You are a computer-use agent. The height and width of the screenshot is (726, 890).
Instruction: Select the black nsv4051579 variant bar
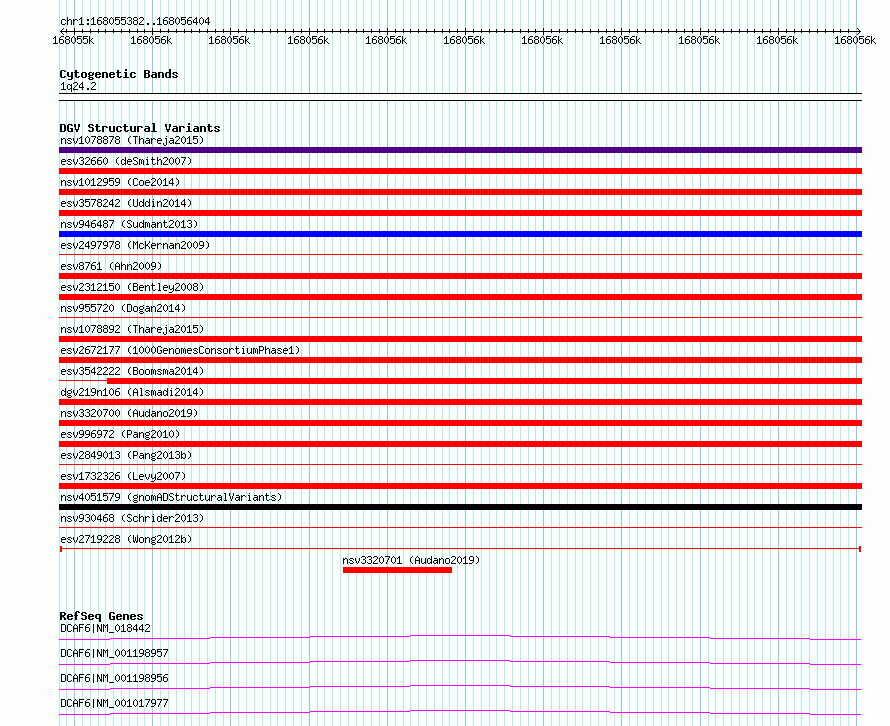pyautogui.click(x=460, y=507)
